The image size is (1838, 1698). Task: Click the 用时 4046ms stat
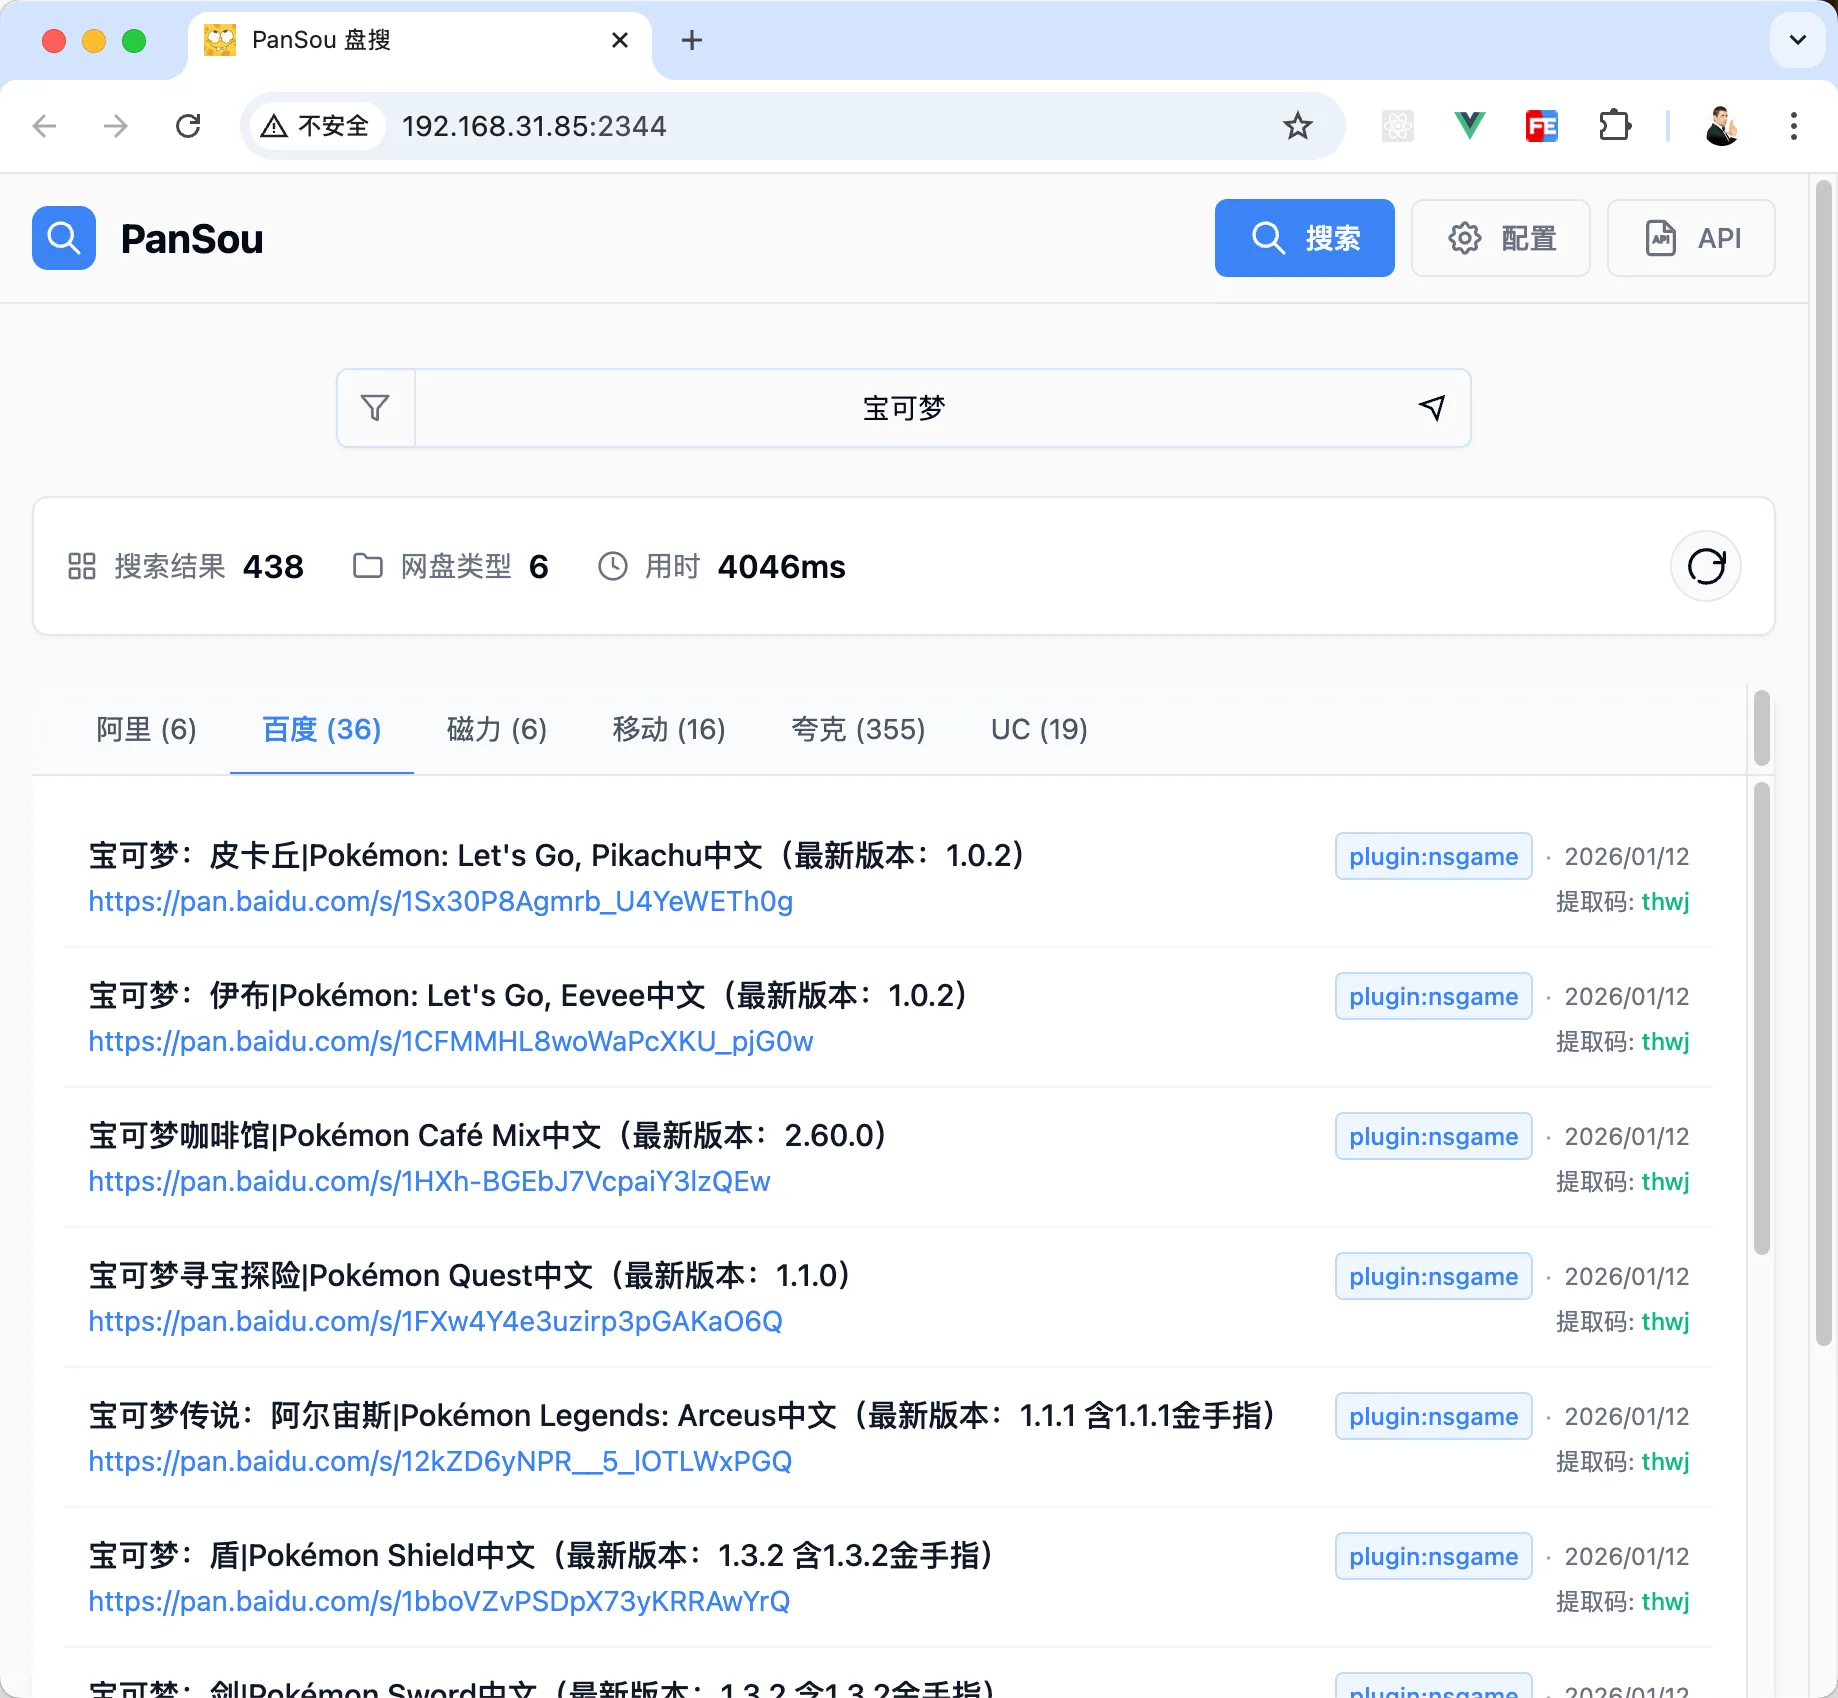click(721, 566)
